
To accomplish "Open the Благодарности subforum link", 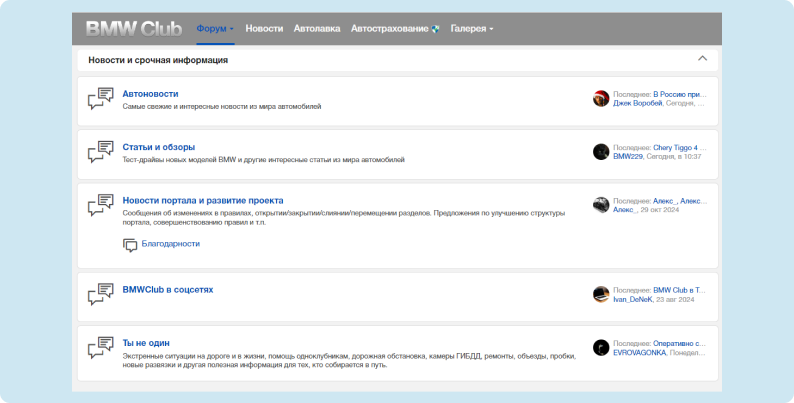I will pos(170,243).
